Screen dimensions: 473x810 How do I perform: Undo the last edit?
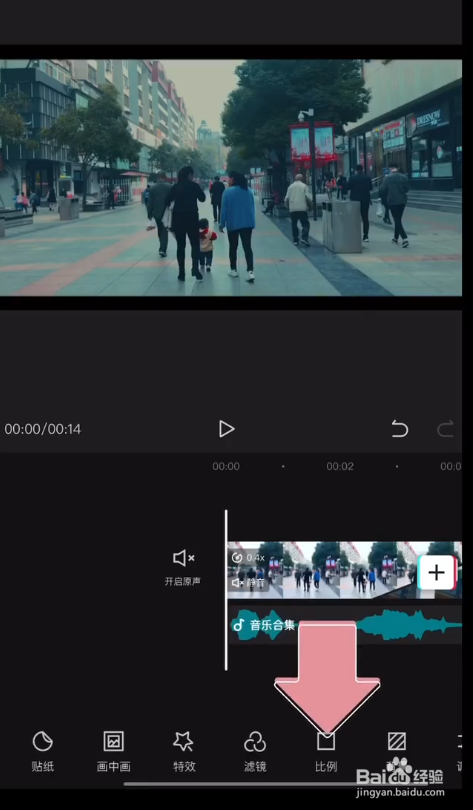pyautogui.click(x=399, y=429)
